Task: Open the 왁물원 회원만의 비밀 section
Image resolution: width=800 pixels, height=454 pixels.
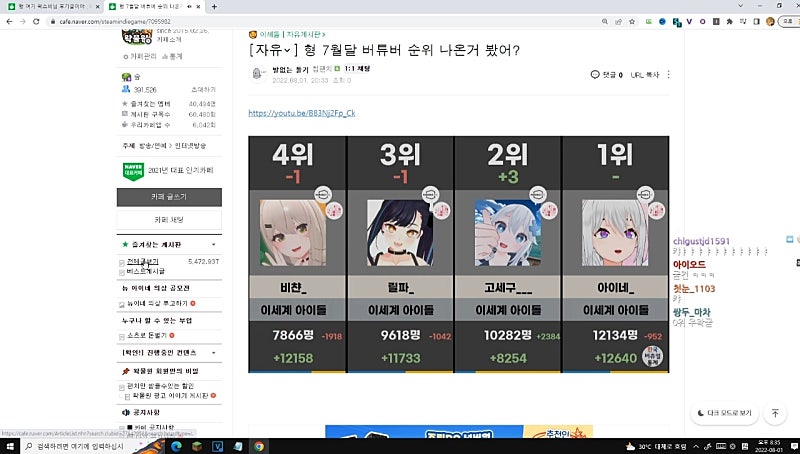Action: [x=165, y=371]
